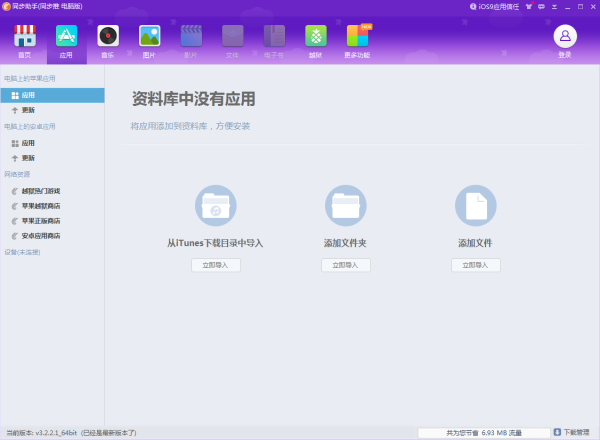Click the iTunes import folder circle icon
The height and width of the screenshot is (440, 600).
[x=215, y=206]
